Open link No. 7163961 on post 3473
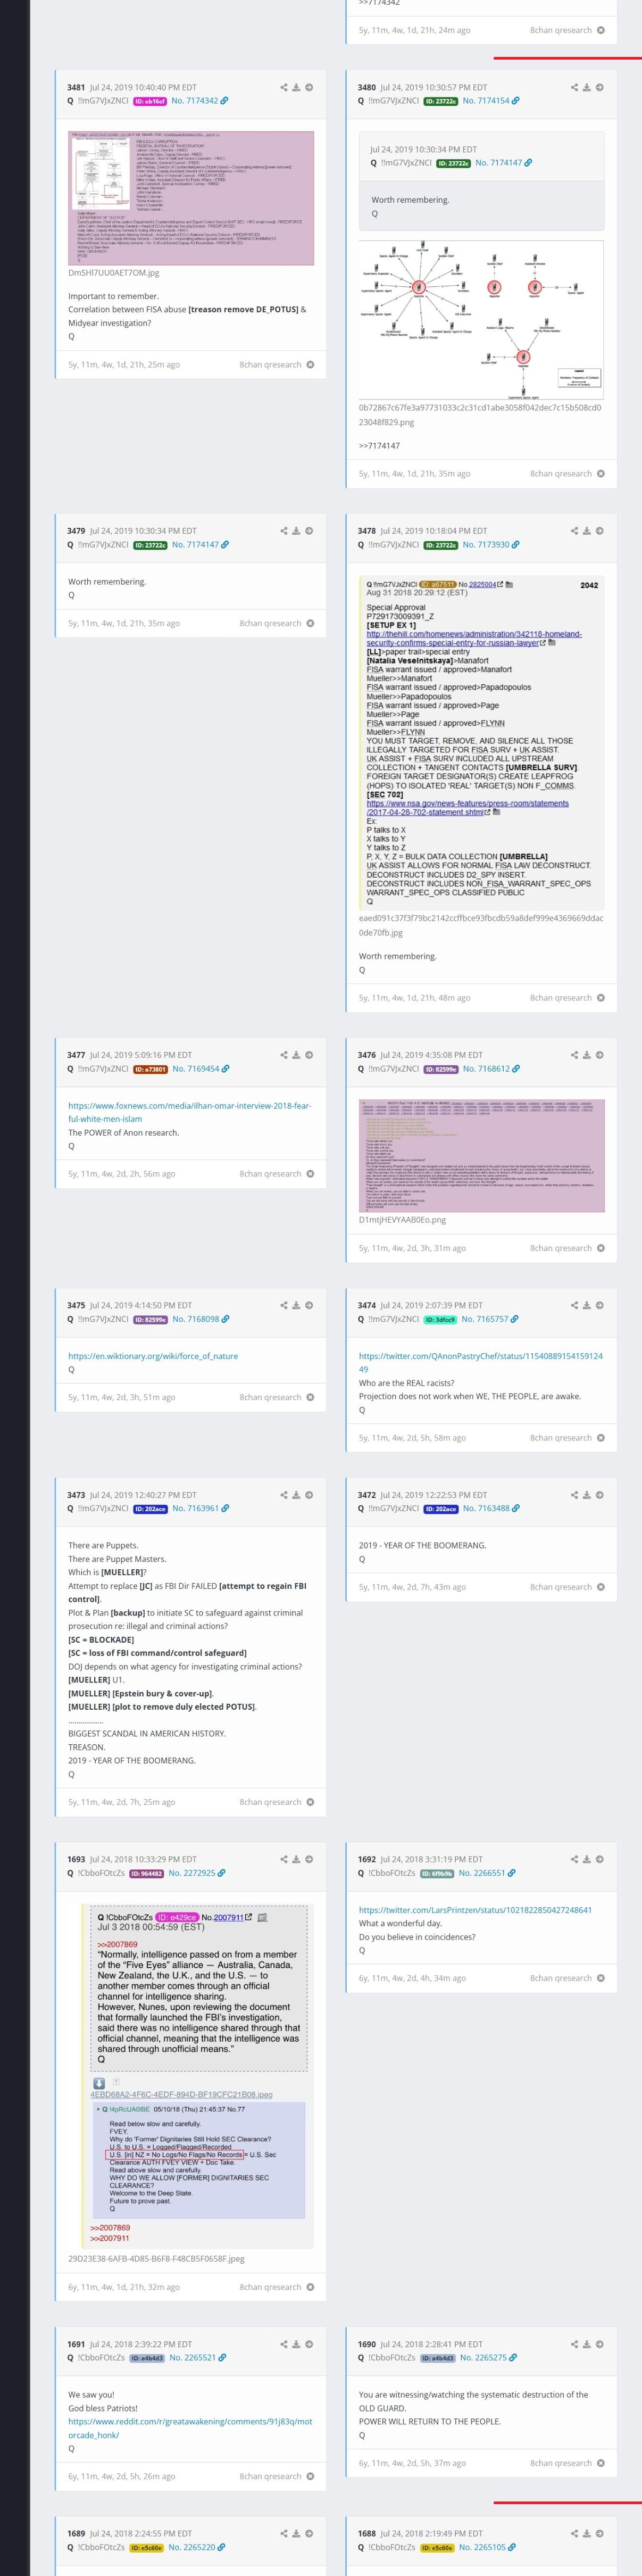The height and width of the screenshot is (2576, 642). [x=200, y=1509]
